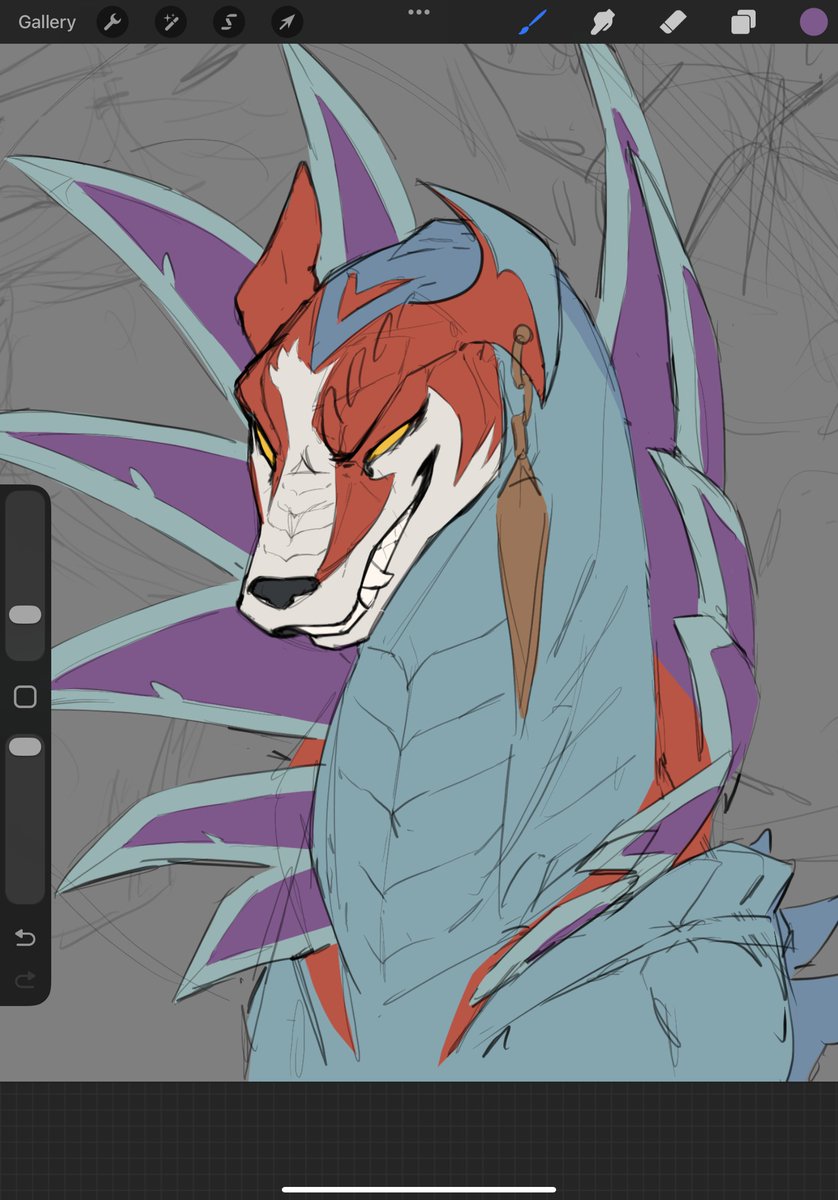Activate the Selection tool
838x1200 pixels.
(228, 22)
